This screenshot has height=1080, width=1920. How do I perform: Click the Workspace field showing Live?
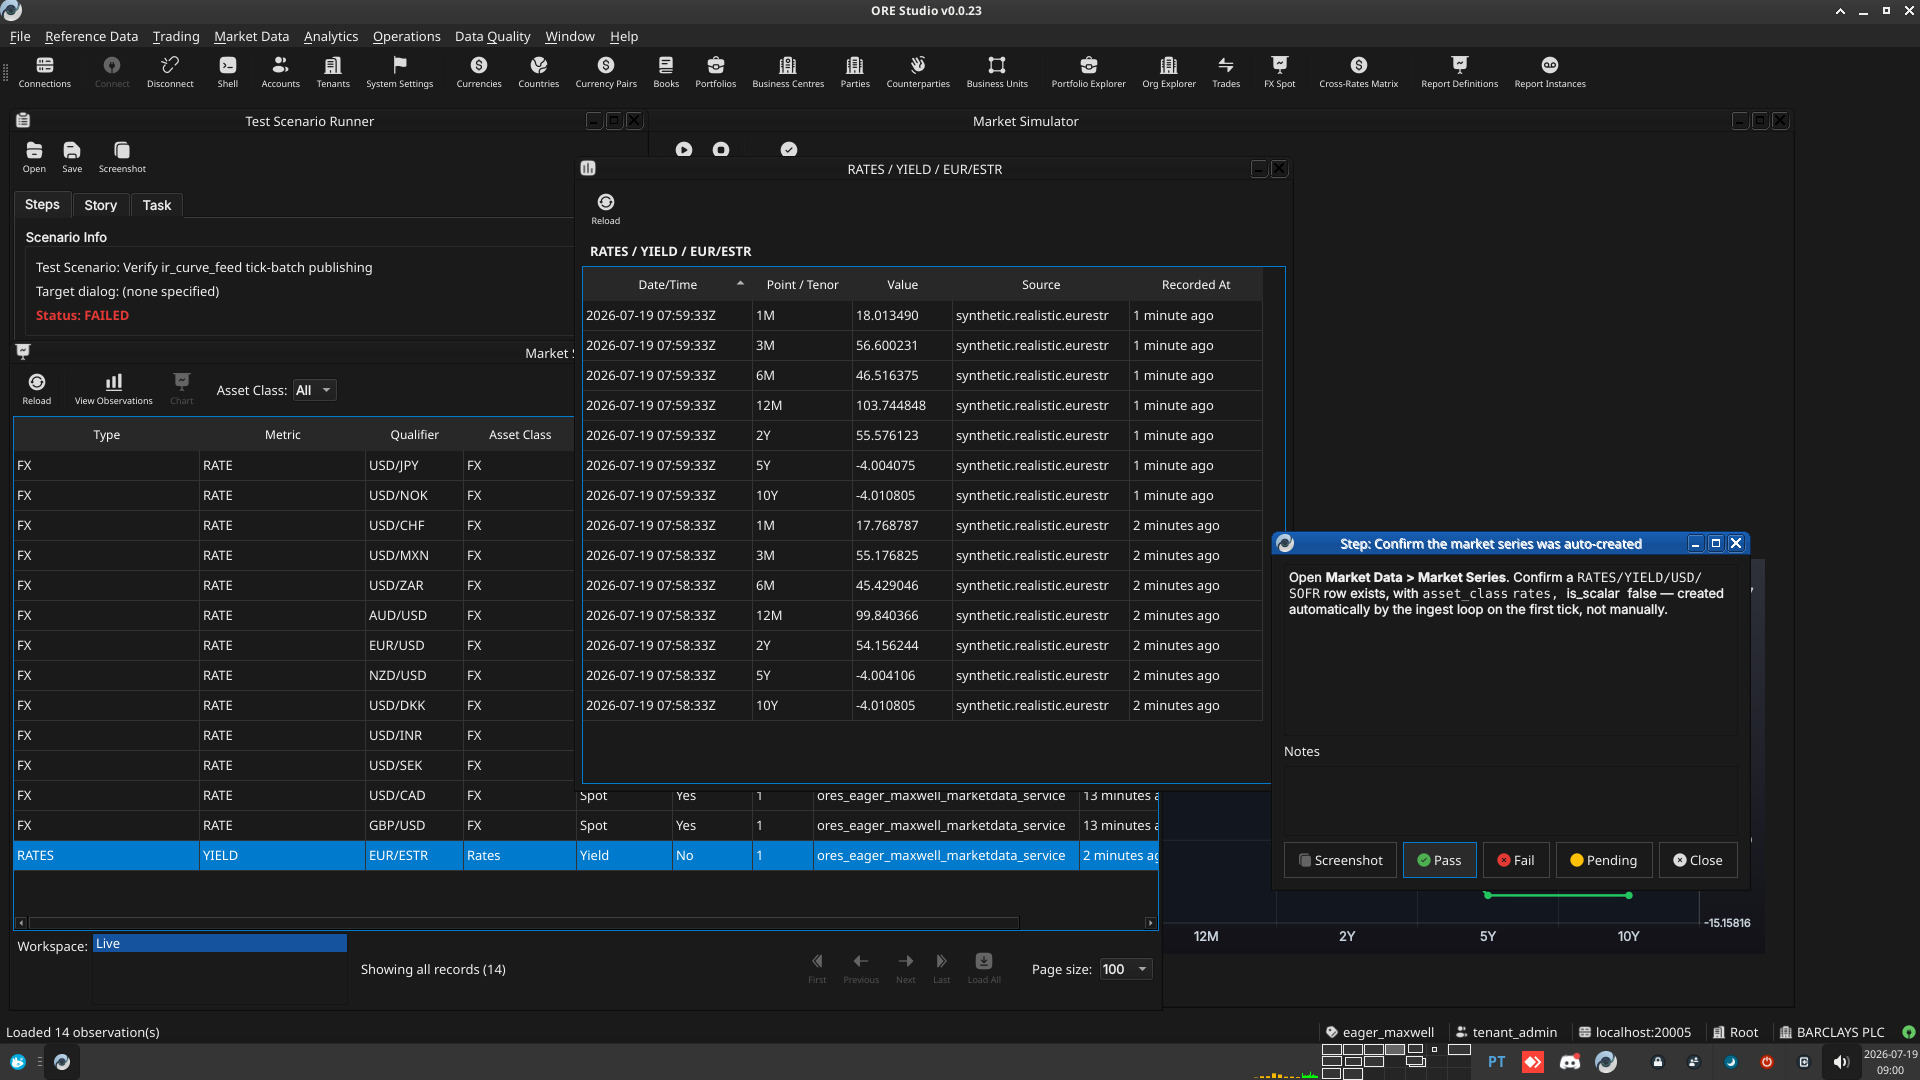click(x=220, y=943)
